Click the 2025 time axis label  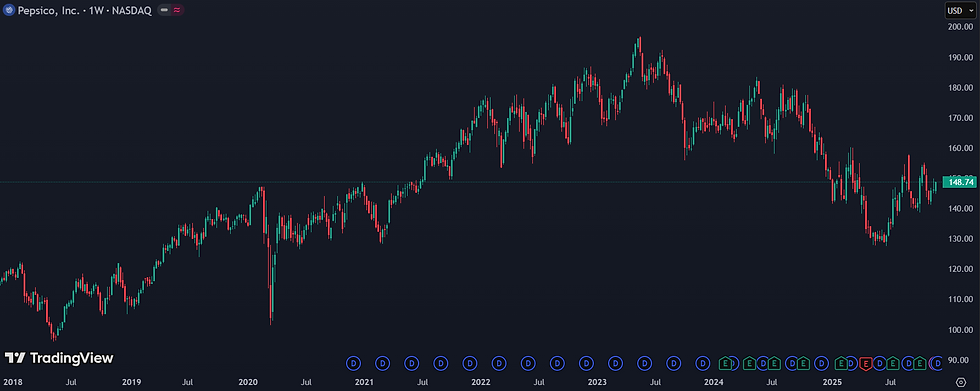coord(832,382)
